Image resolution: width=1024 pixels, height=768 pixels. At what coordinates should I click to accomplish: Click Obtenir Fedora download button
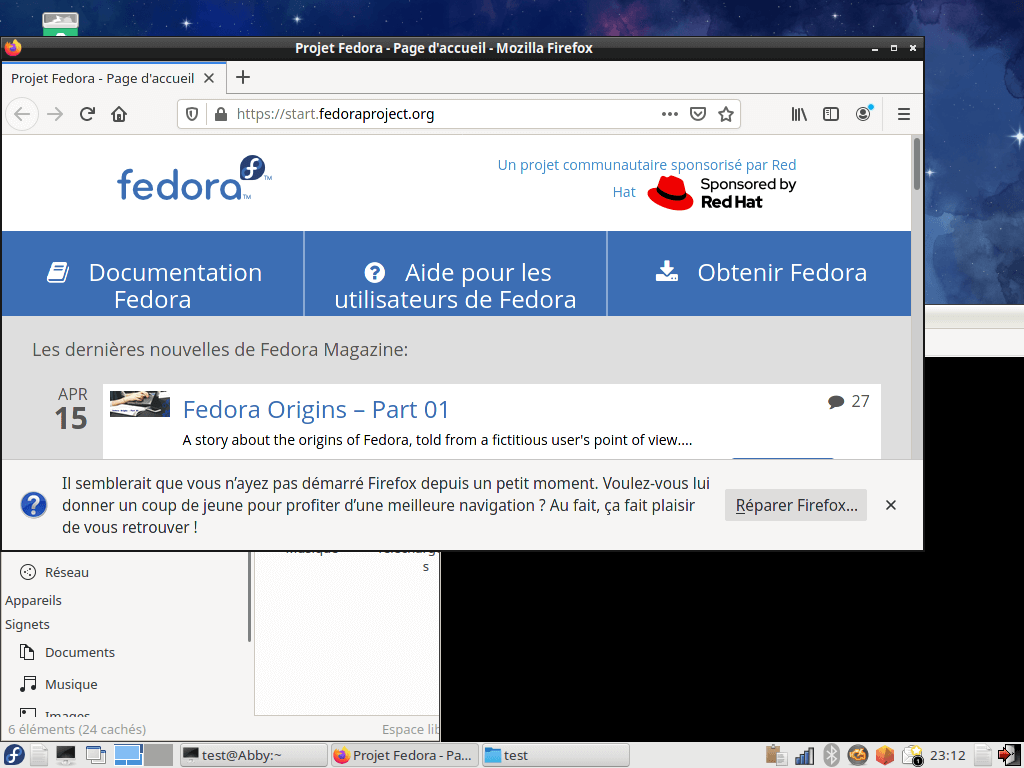(x=760, y=274)
